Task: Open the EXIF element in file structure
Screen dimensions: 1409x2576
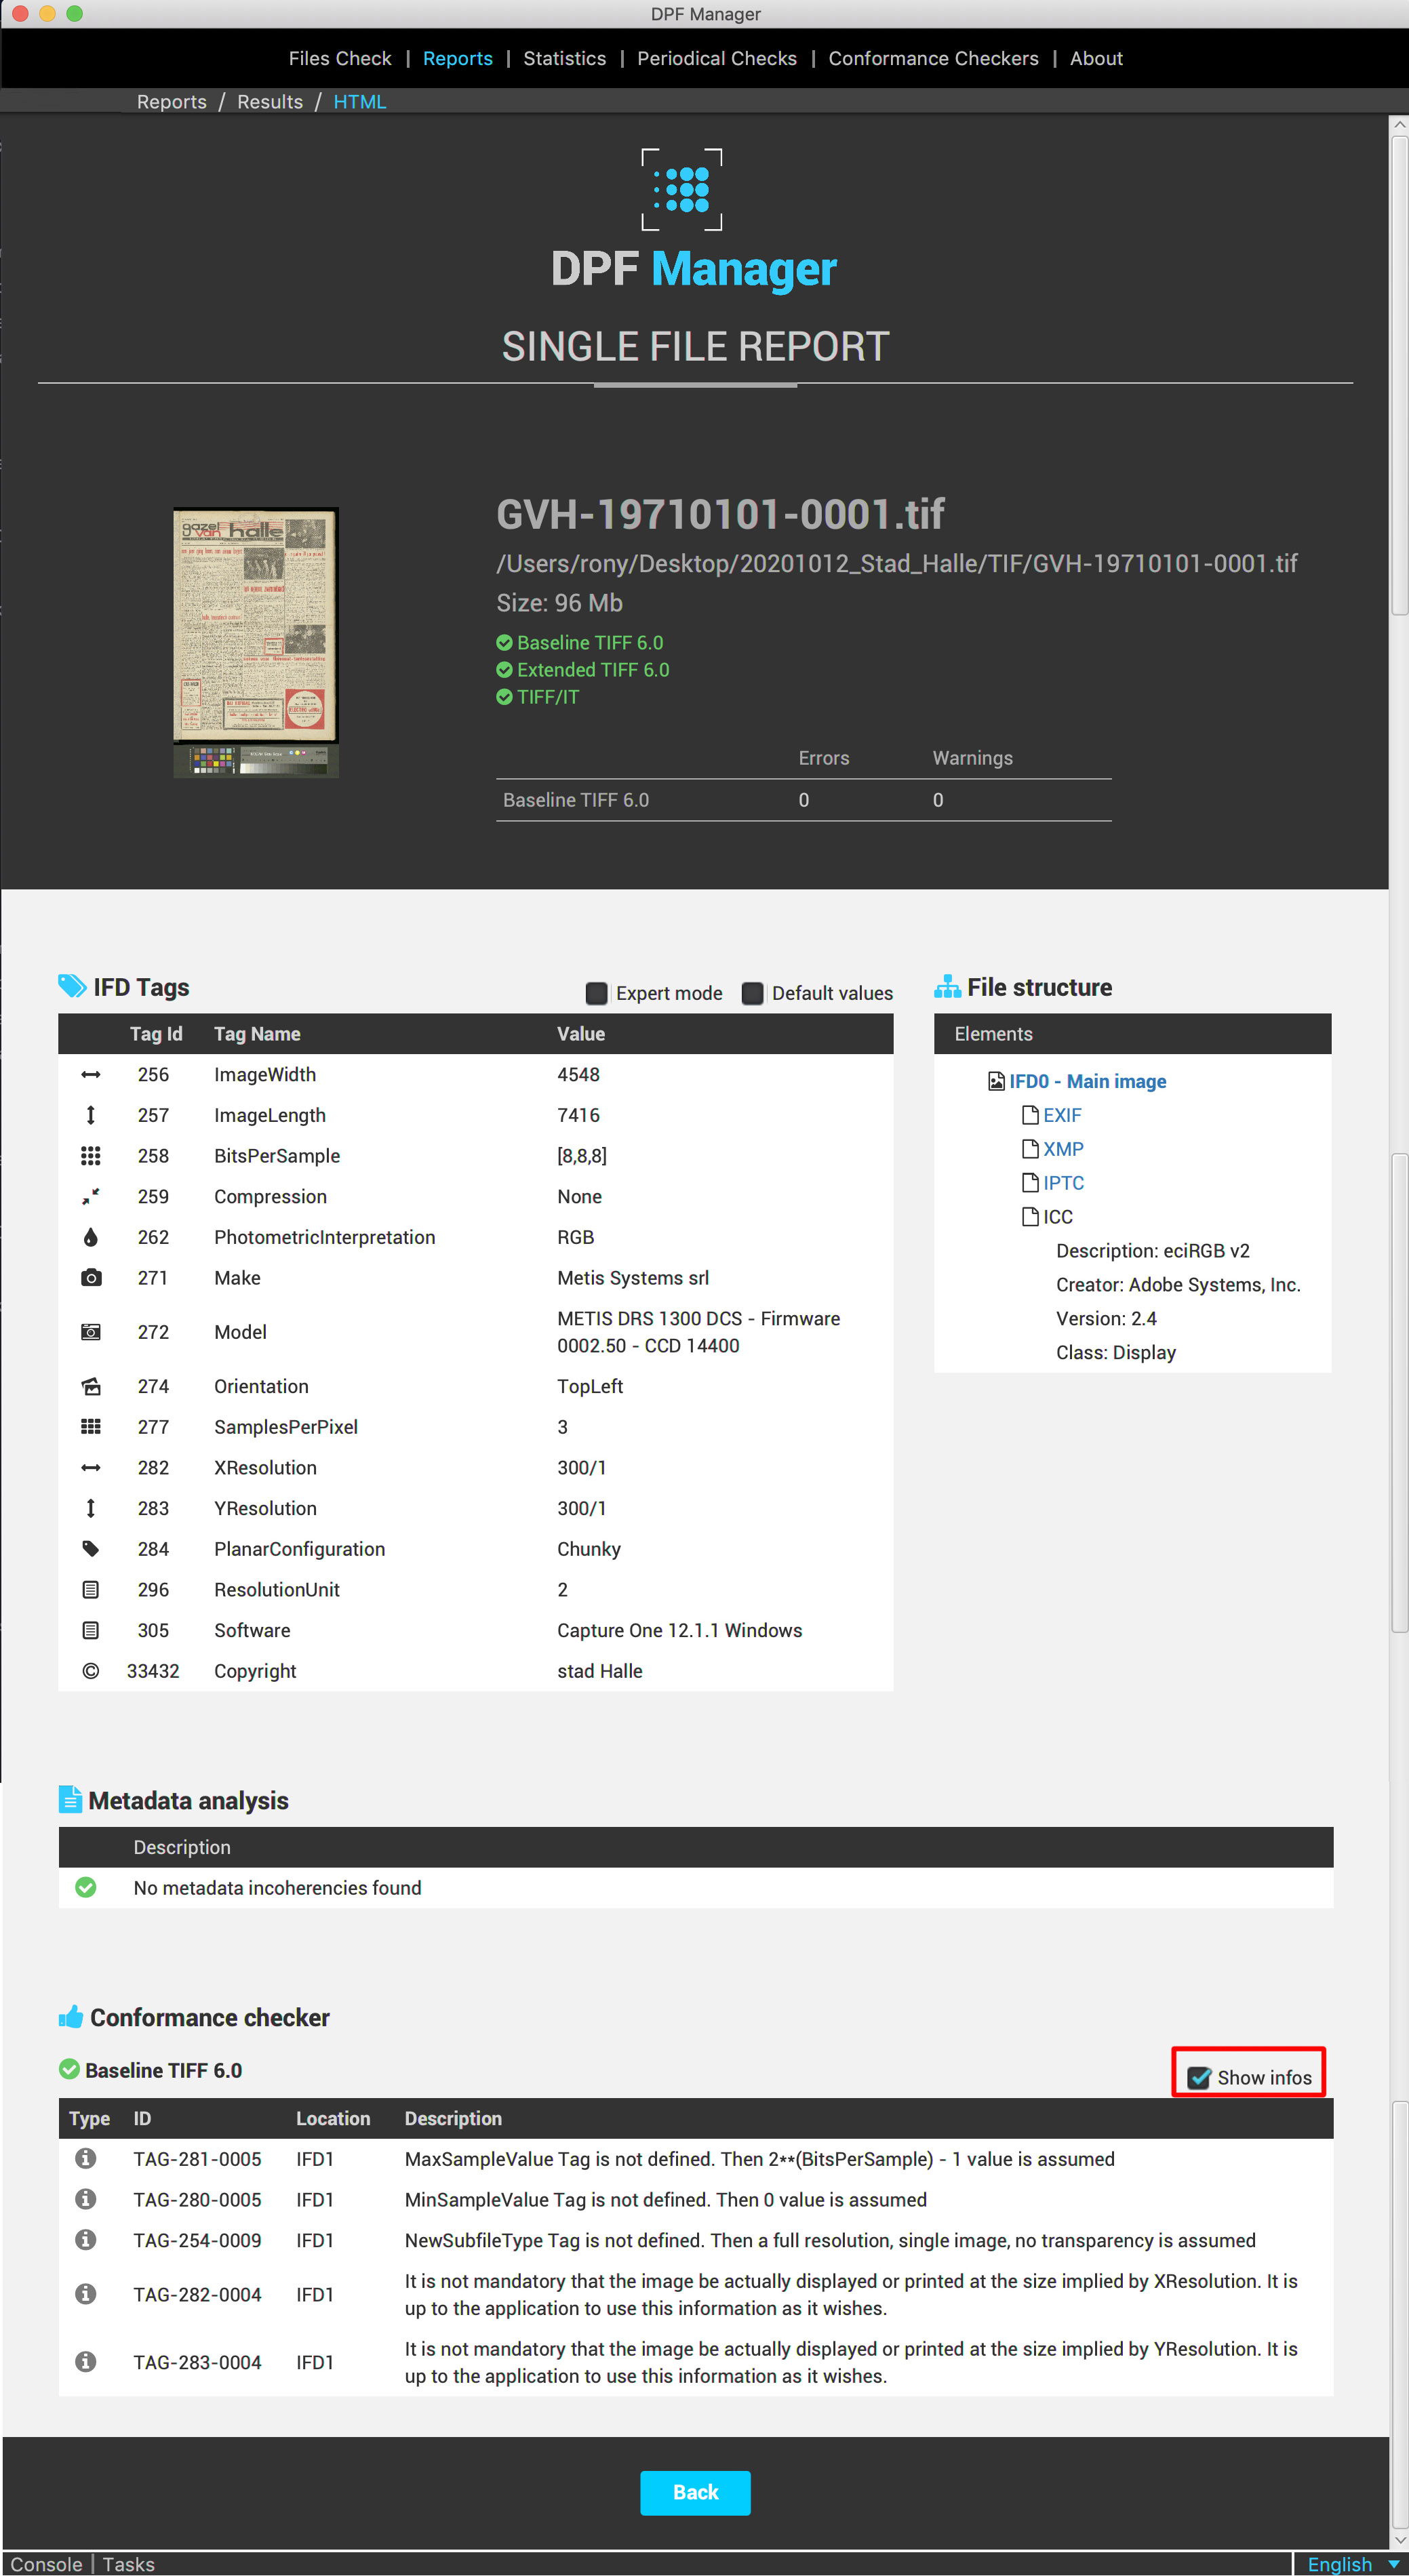Action: [x=1062, y=1115]
